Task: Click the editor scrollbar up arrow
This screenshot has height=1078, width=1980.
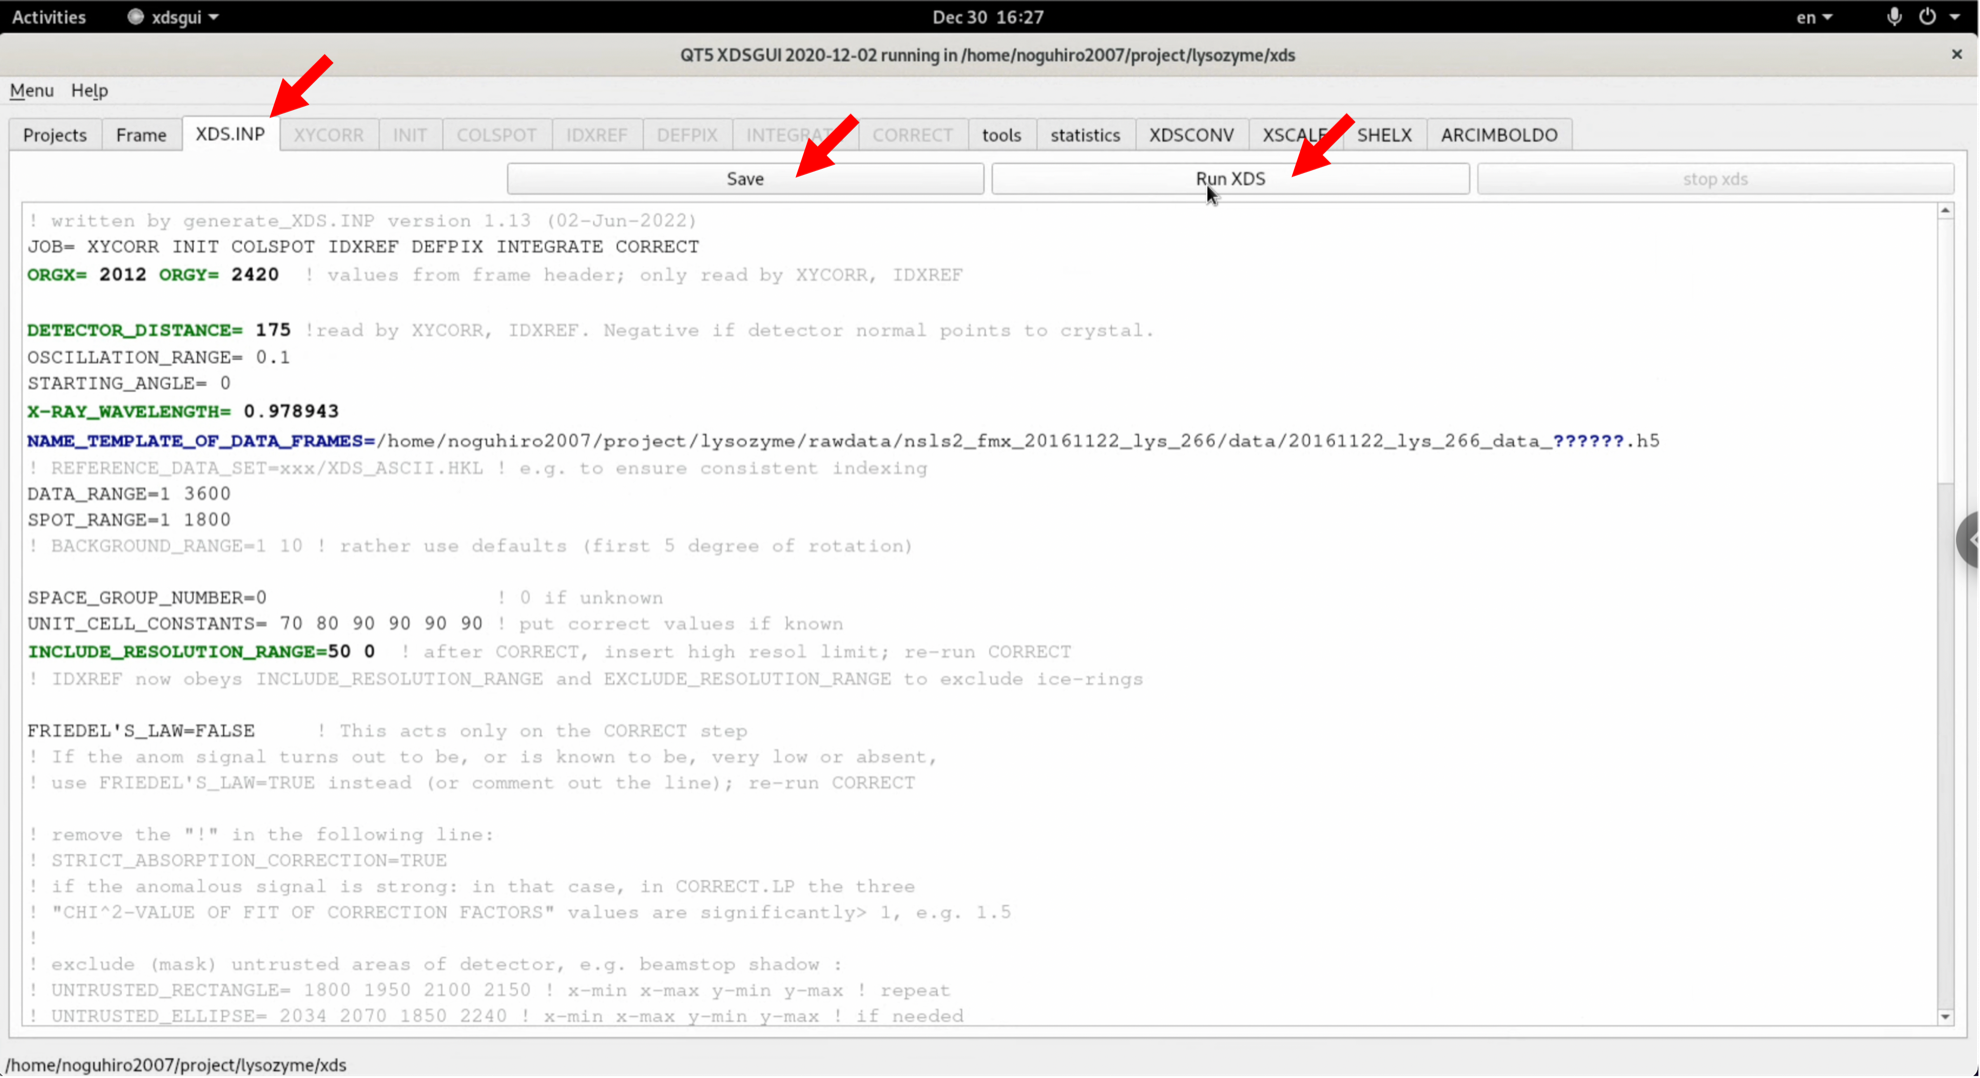Action: (1945, 211)
